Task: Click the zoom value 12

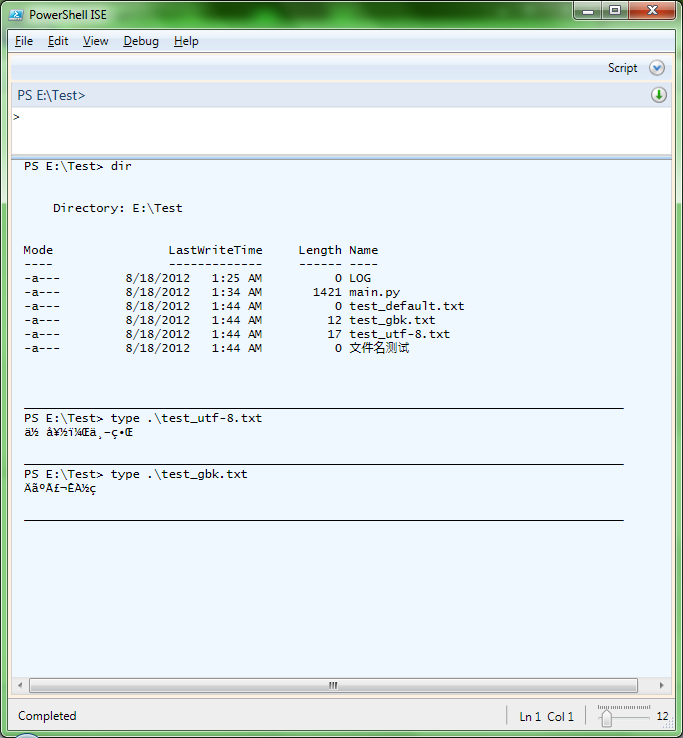Action: click(662, 716)
